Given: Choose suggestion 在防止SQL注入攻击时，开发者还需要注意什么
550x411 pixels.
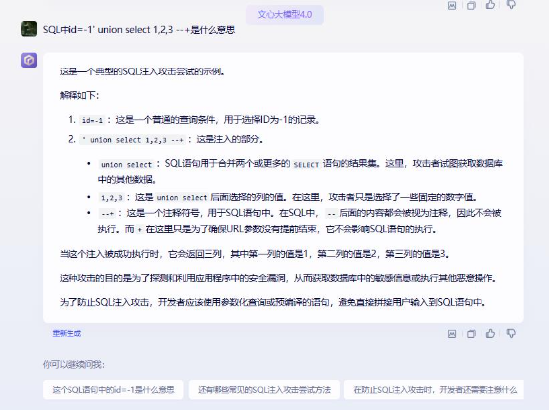Looking at the screenshot, I should (x=434, y=390).
